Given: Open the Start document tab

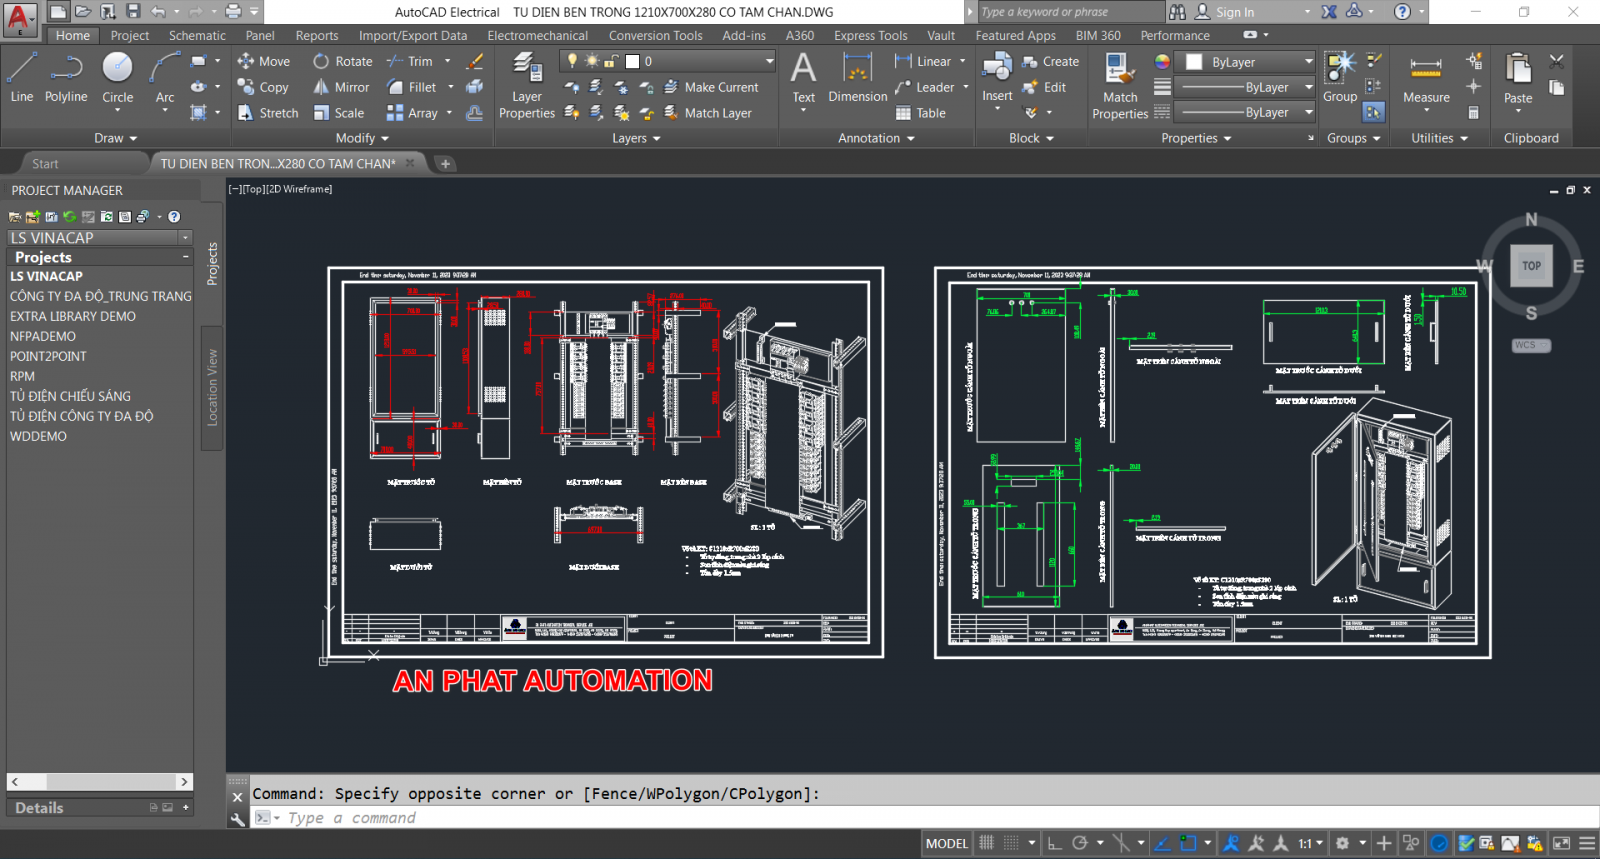Looking at the screenshot, I should (45, 163).
